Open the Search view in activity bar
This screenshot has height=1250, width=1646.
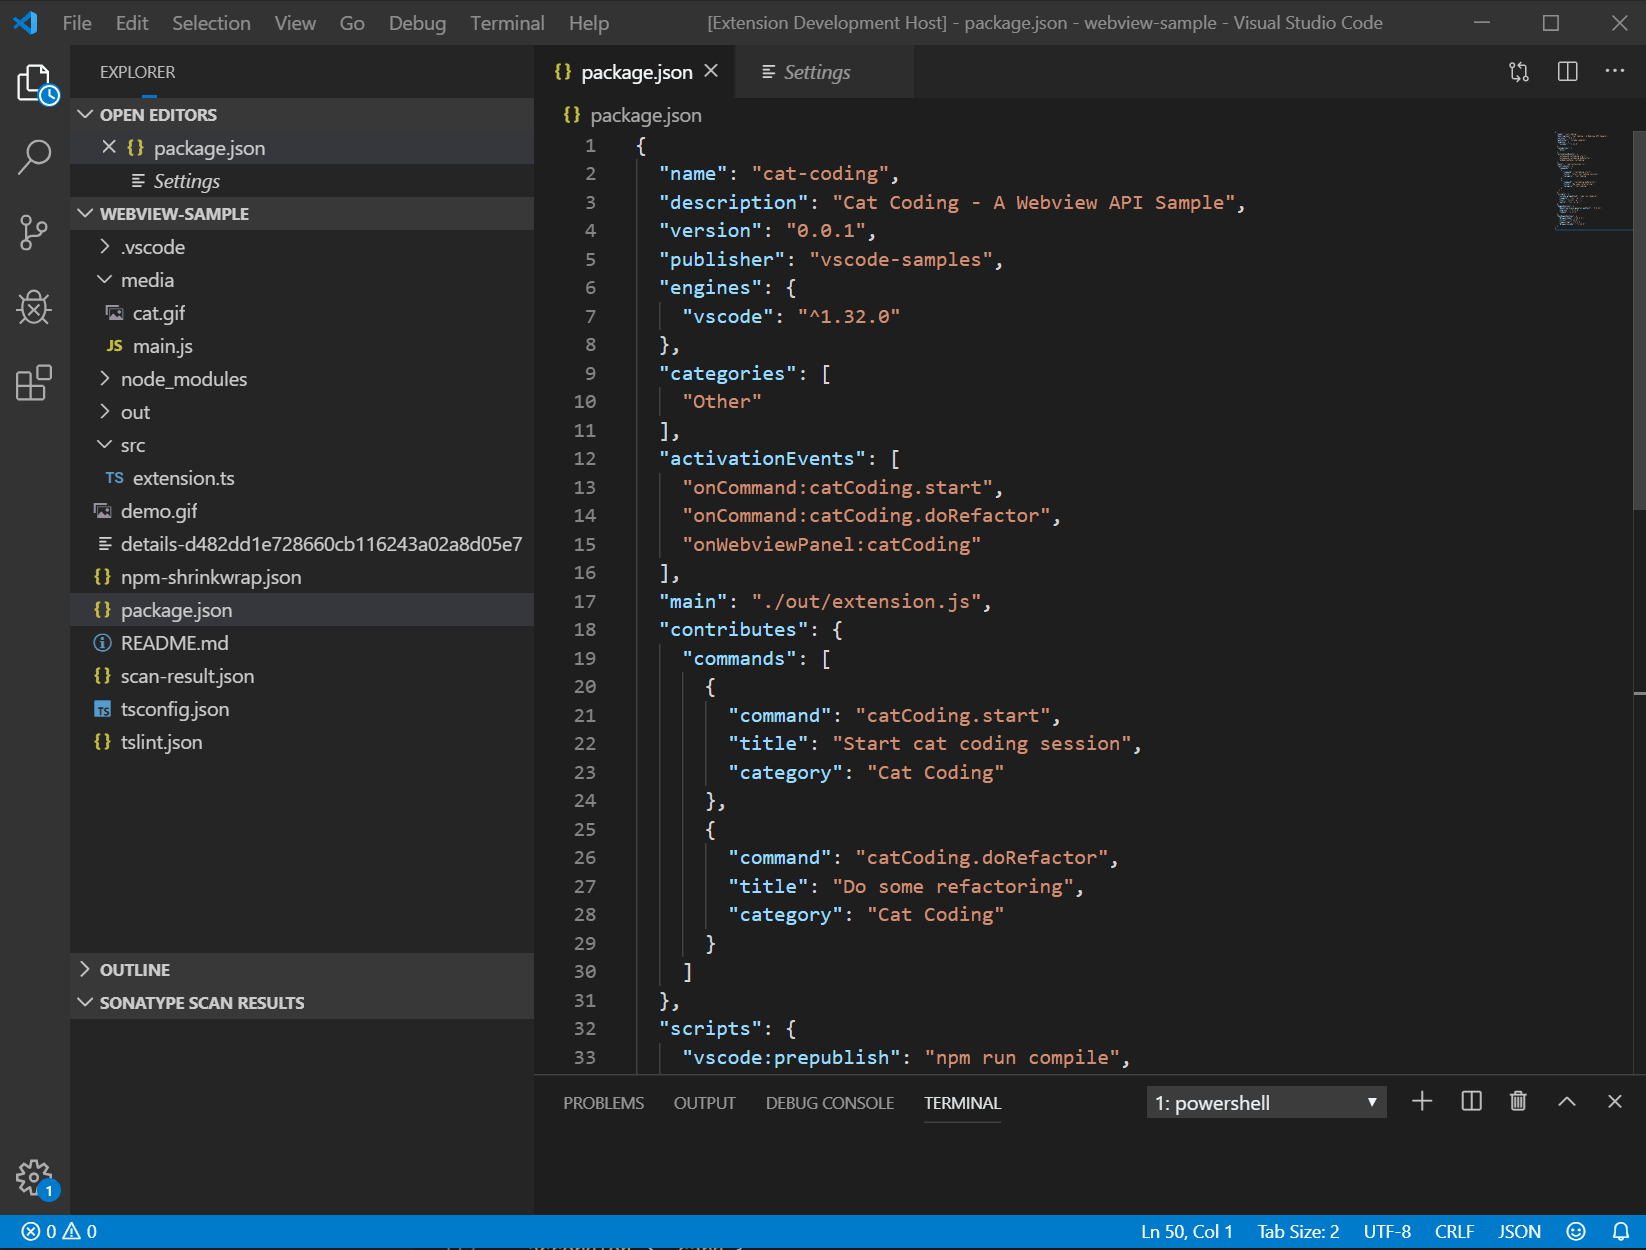click(34, 157)
